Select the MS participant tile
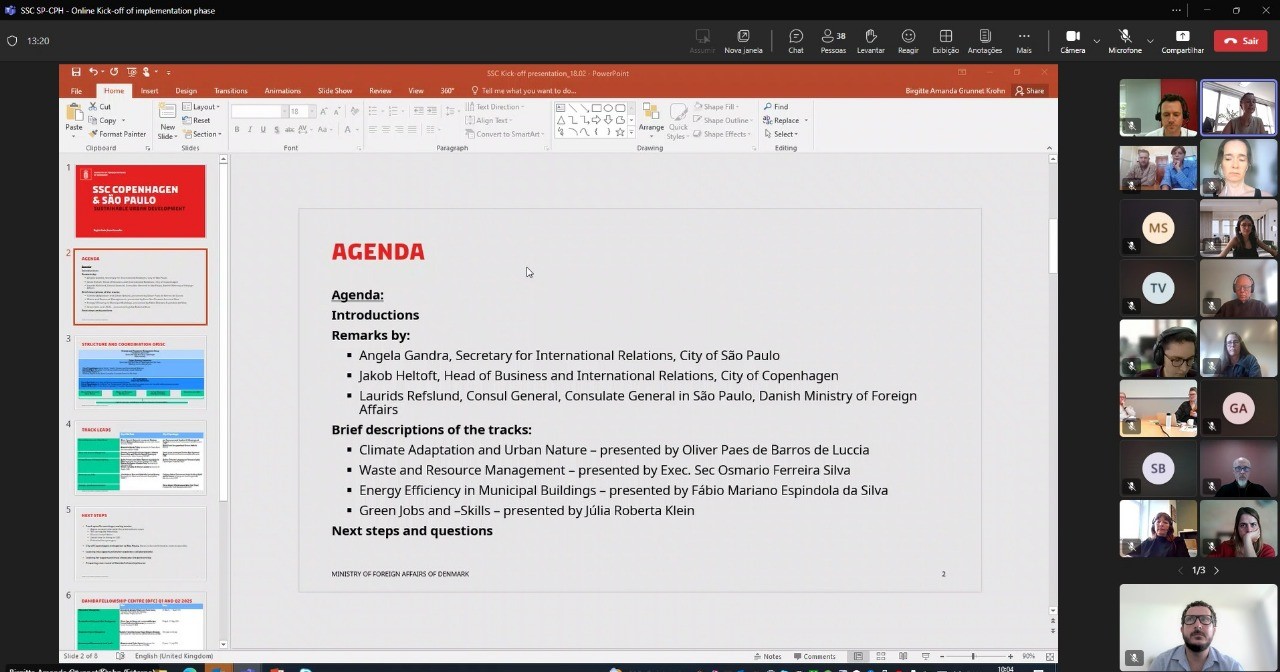The width and height of the screenshot is (1280, 672). (1158, 228)
